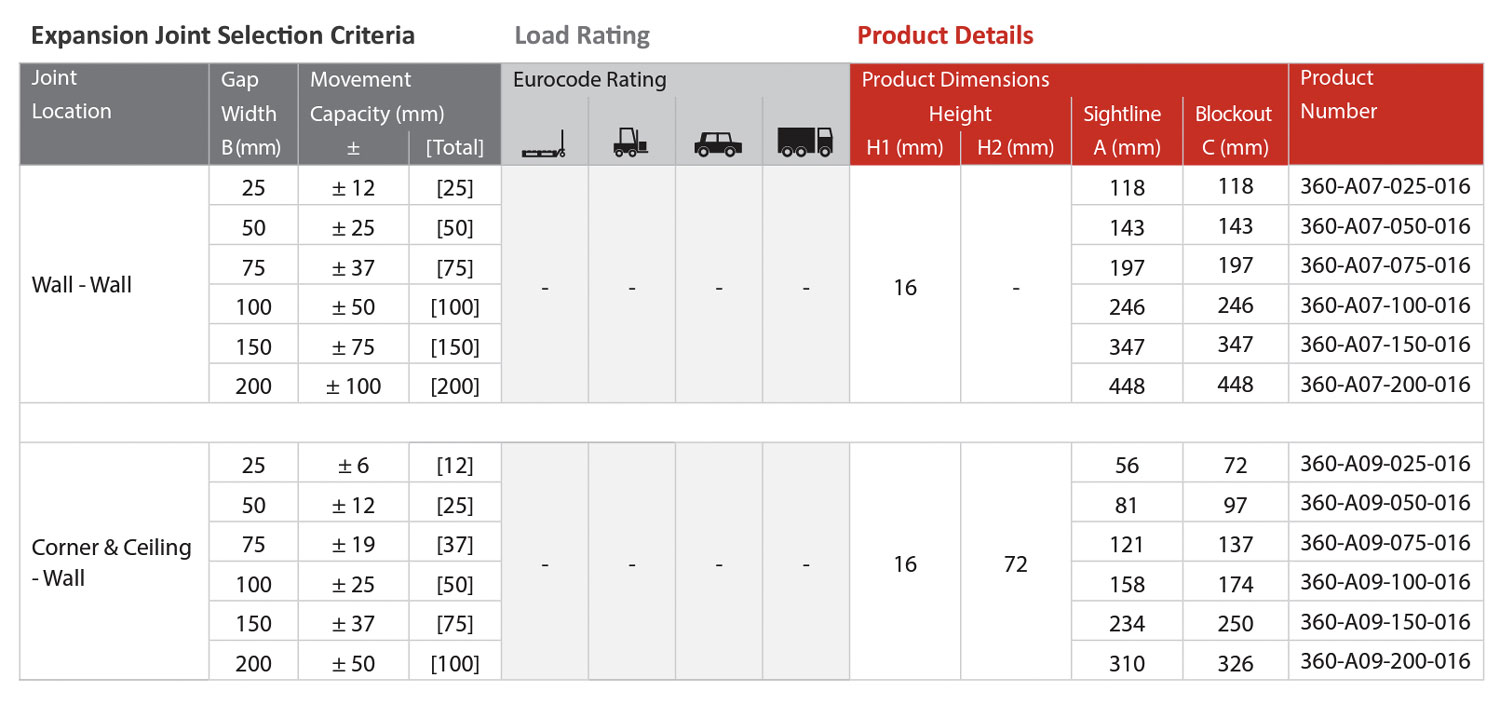Click the Blockout C (mm) header
Screen dimensions: 1500x705
tap(1236, 131)
